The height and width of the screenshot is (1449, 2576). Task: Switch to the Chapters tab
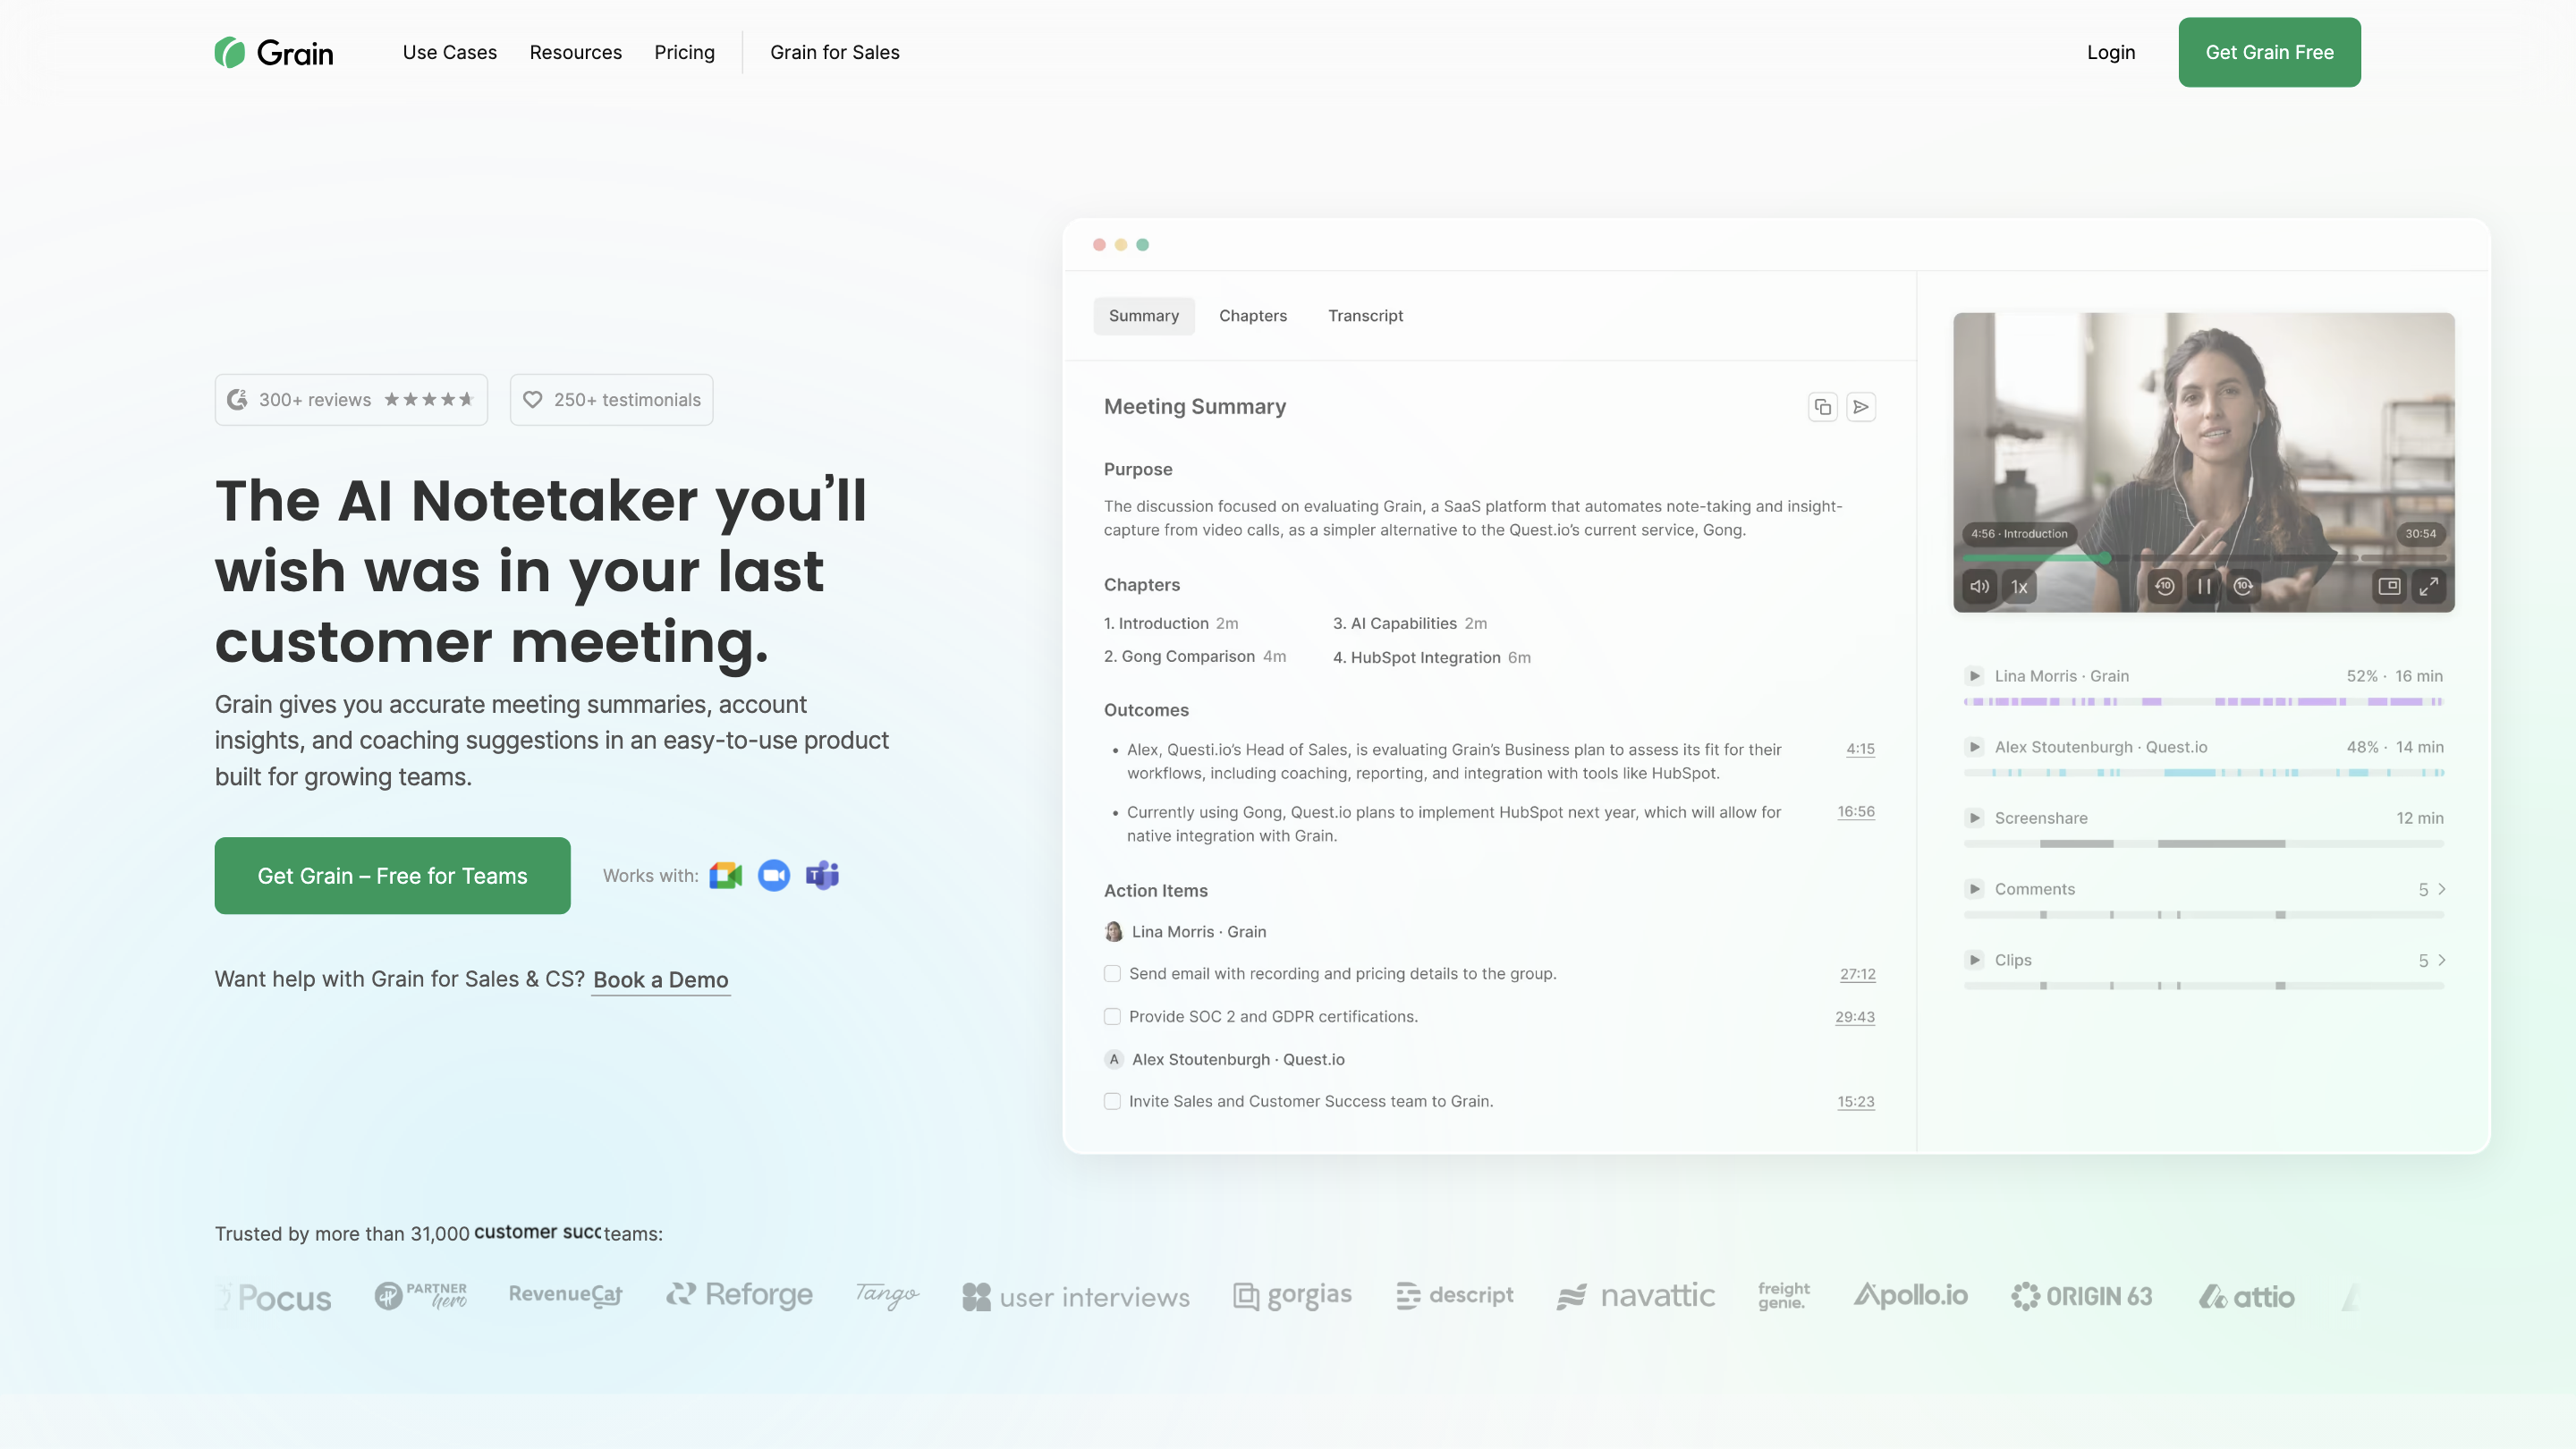pyautogui.click(x=1252, y=316)
